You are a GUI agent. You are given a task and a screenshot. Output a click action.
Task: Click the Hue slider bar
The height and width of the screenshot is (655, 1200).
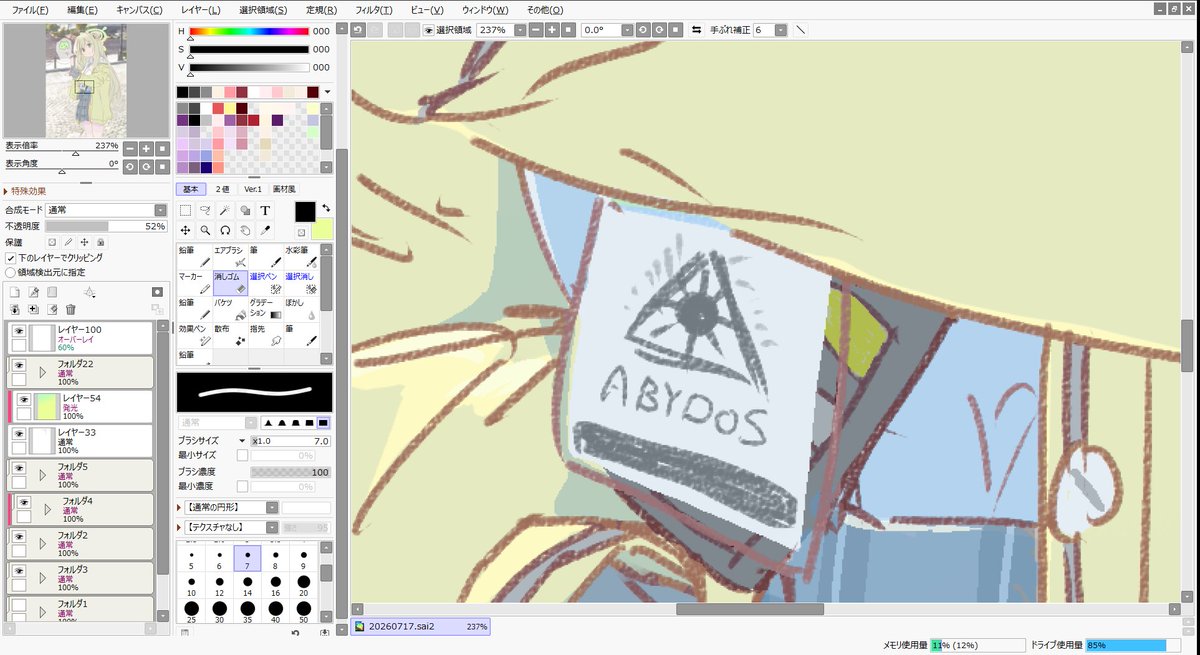pyautogui.click(x=249, y=31)
